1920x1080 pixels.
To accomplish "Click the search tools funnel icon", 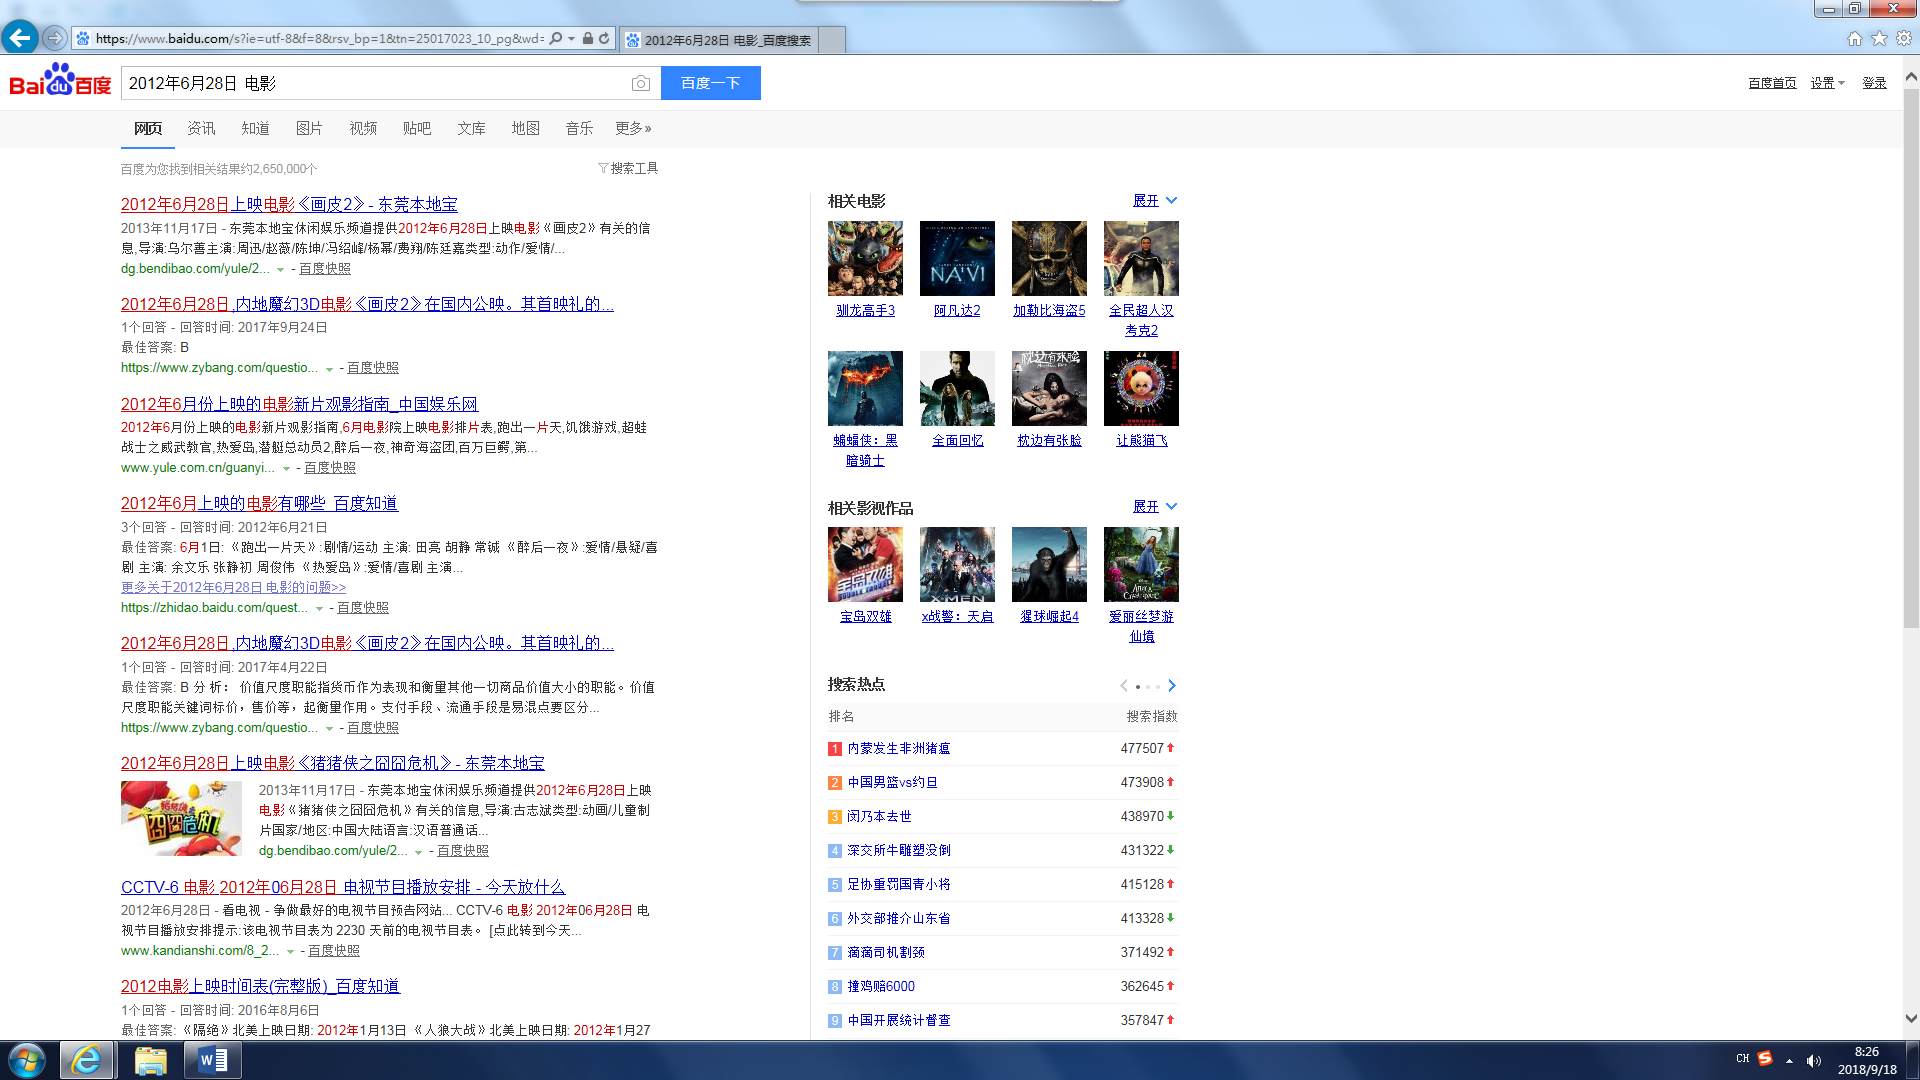I will [603, 168].
